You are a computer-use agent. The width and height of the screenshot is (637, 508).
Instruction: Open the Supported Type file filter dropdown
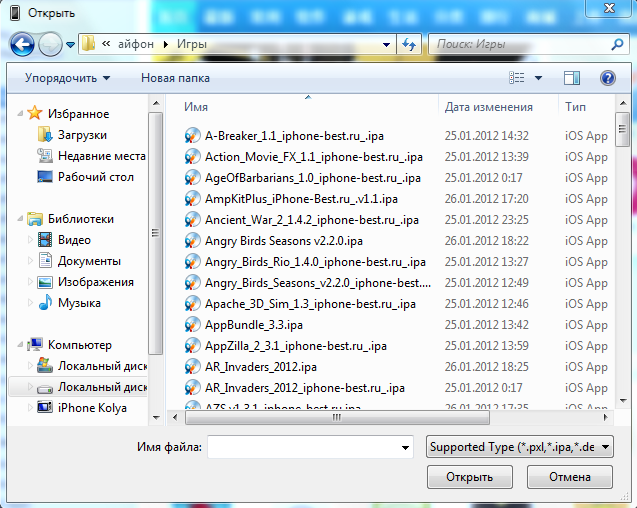click(520, 447)
